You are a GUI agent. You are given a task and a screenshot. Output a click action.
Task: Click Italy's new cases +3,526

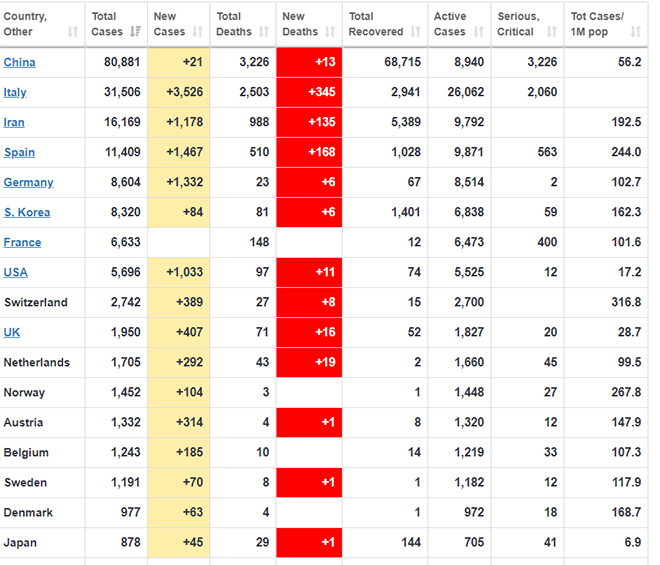(185, 92)
